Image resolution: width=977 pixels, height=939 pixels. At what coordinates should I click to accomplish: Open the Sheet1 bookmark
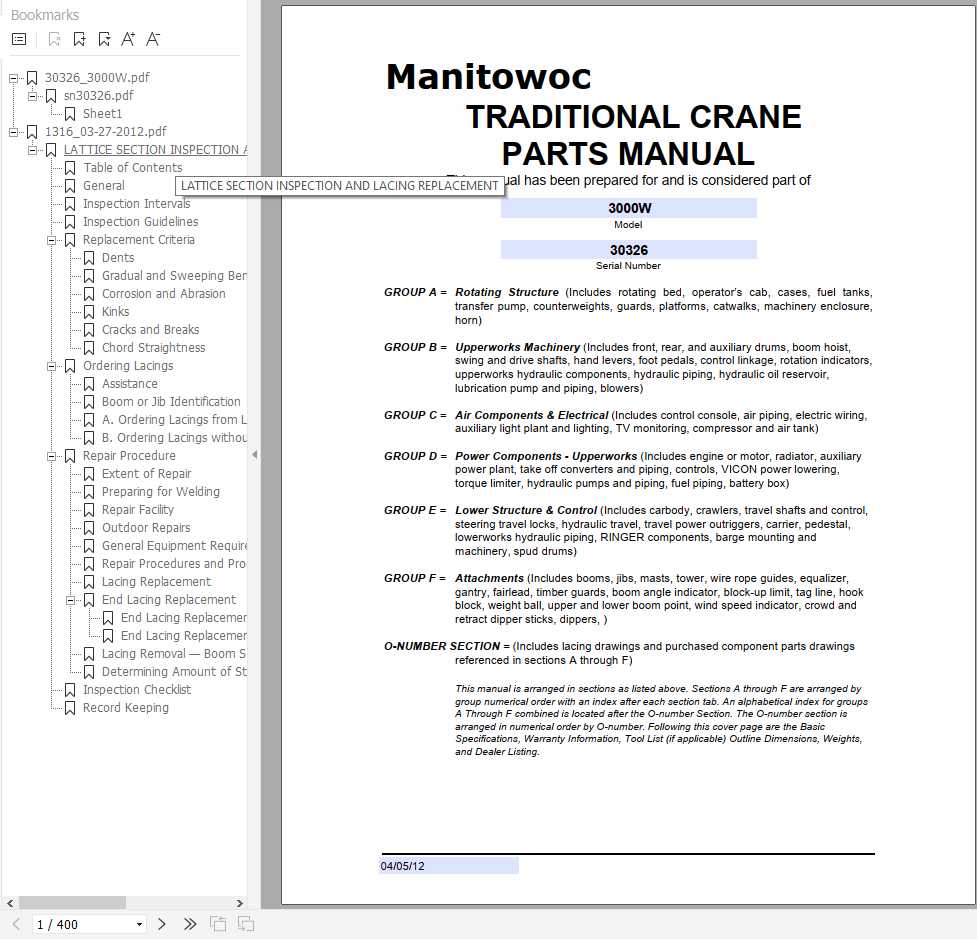tap(102, 113)
